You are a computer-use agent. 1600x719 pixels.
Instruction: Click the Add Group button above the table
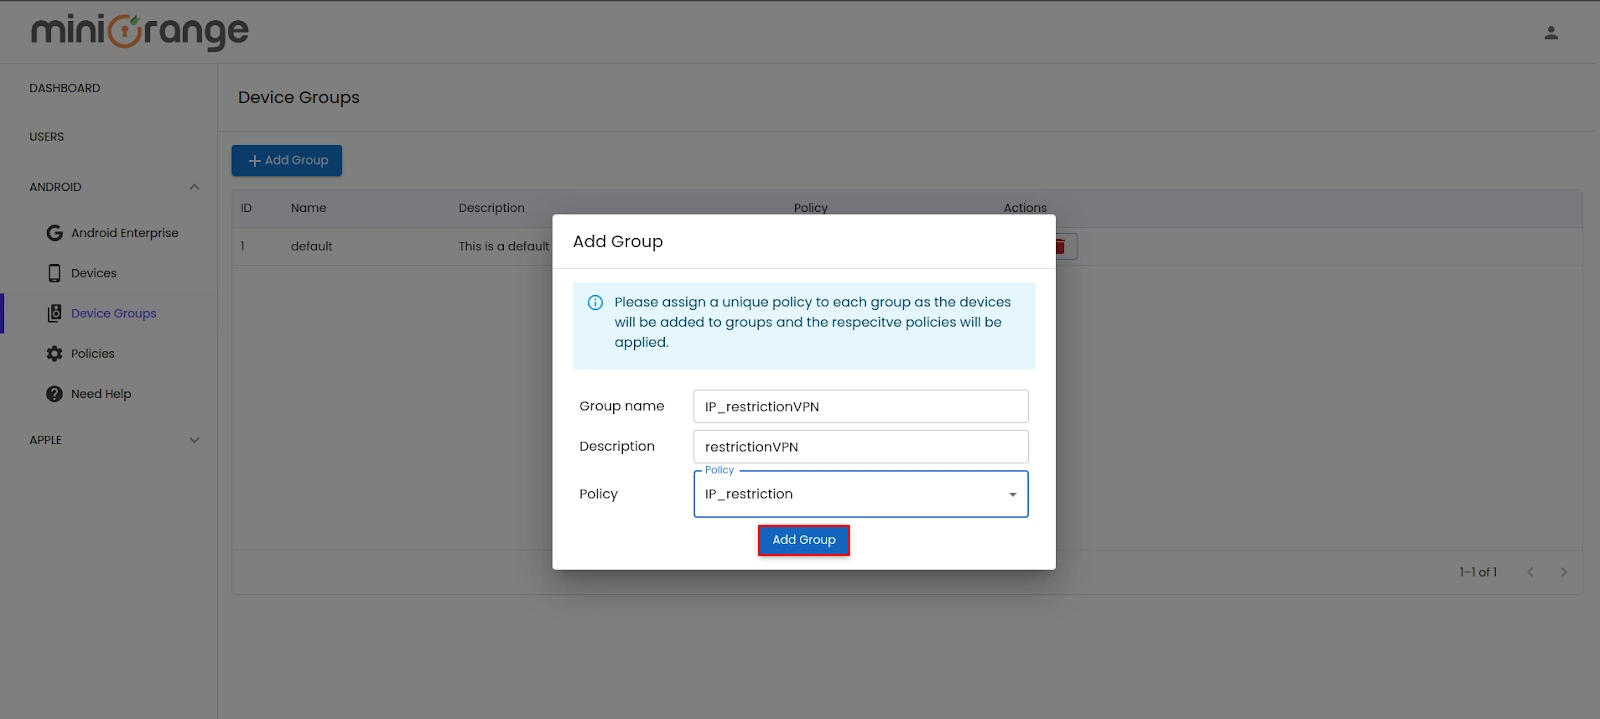coord(287,160)
